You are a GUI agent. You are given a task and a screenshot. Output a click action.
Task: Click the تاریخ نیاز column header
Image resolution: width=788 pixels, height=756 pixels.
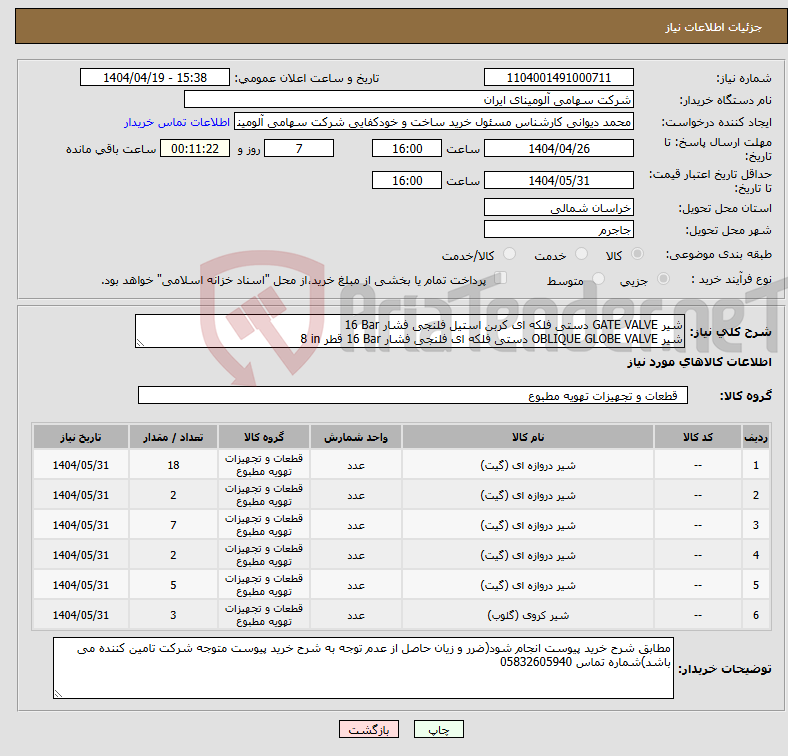(81, 437)
